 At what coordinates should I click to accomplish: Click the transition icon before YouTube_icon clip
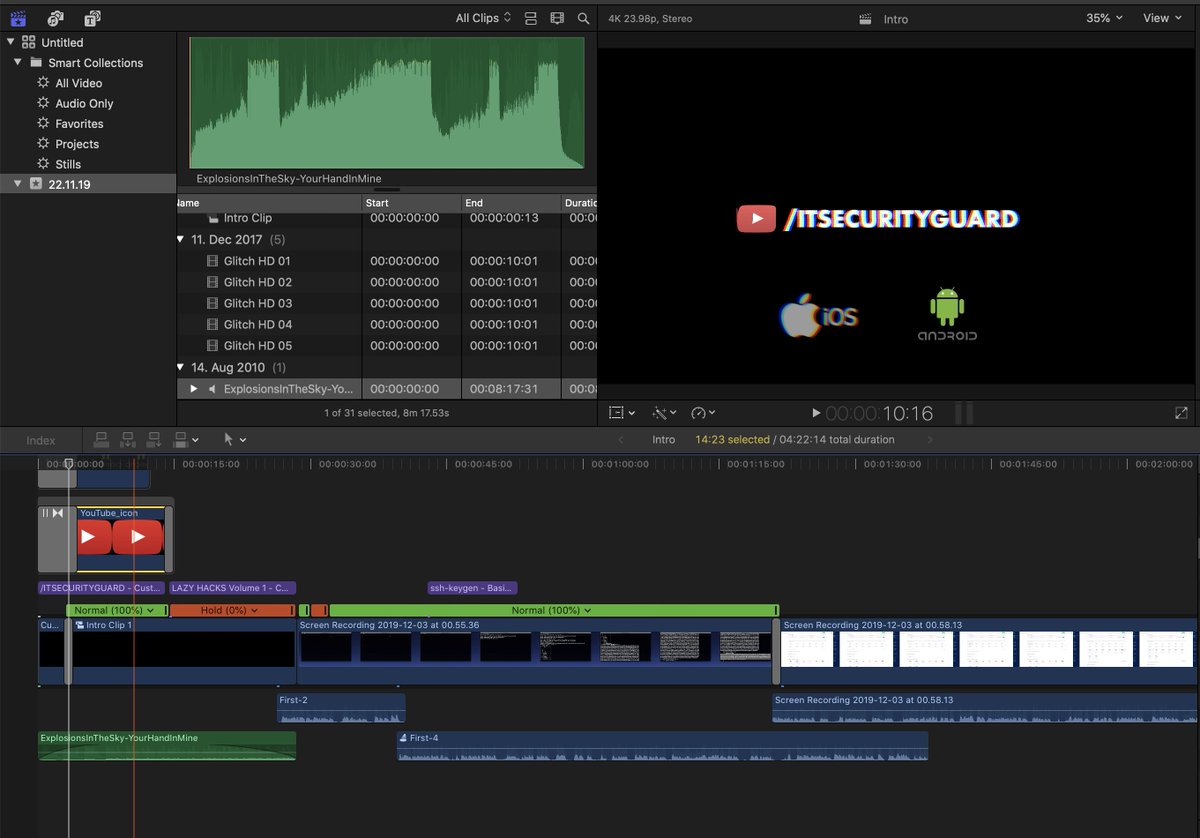click(x=57, y=513)
